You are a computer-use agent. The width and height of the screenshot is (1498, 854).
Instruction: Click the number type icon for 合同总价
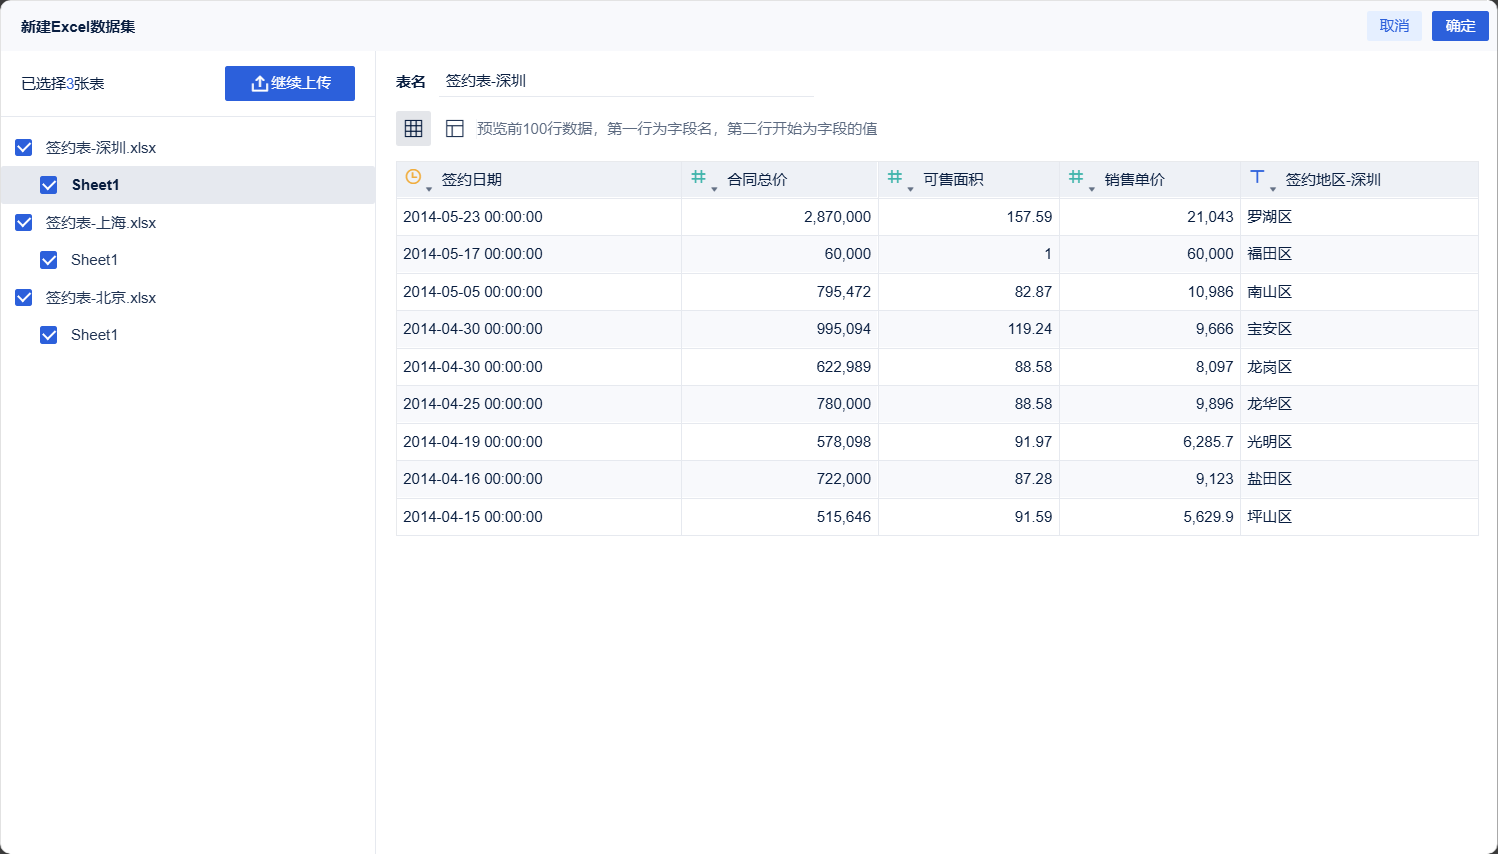point(698,177)
